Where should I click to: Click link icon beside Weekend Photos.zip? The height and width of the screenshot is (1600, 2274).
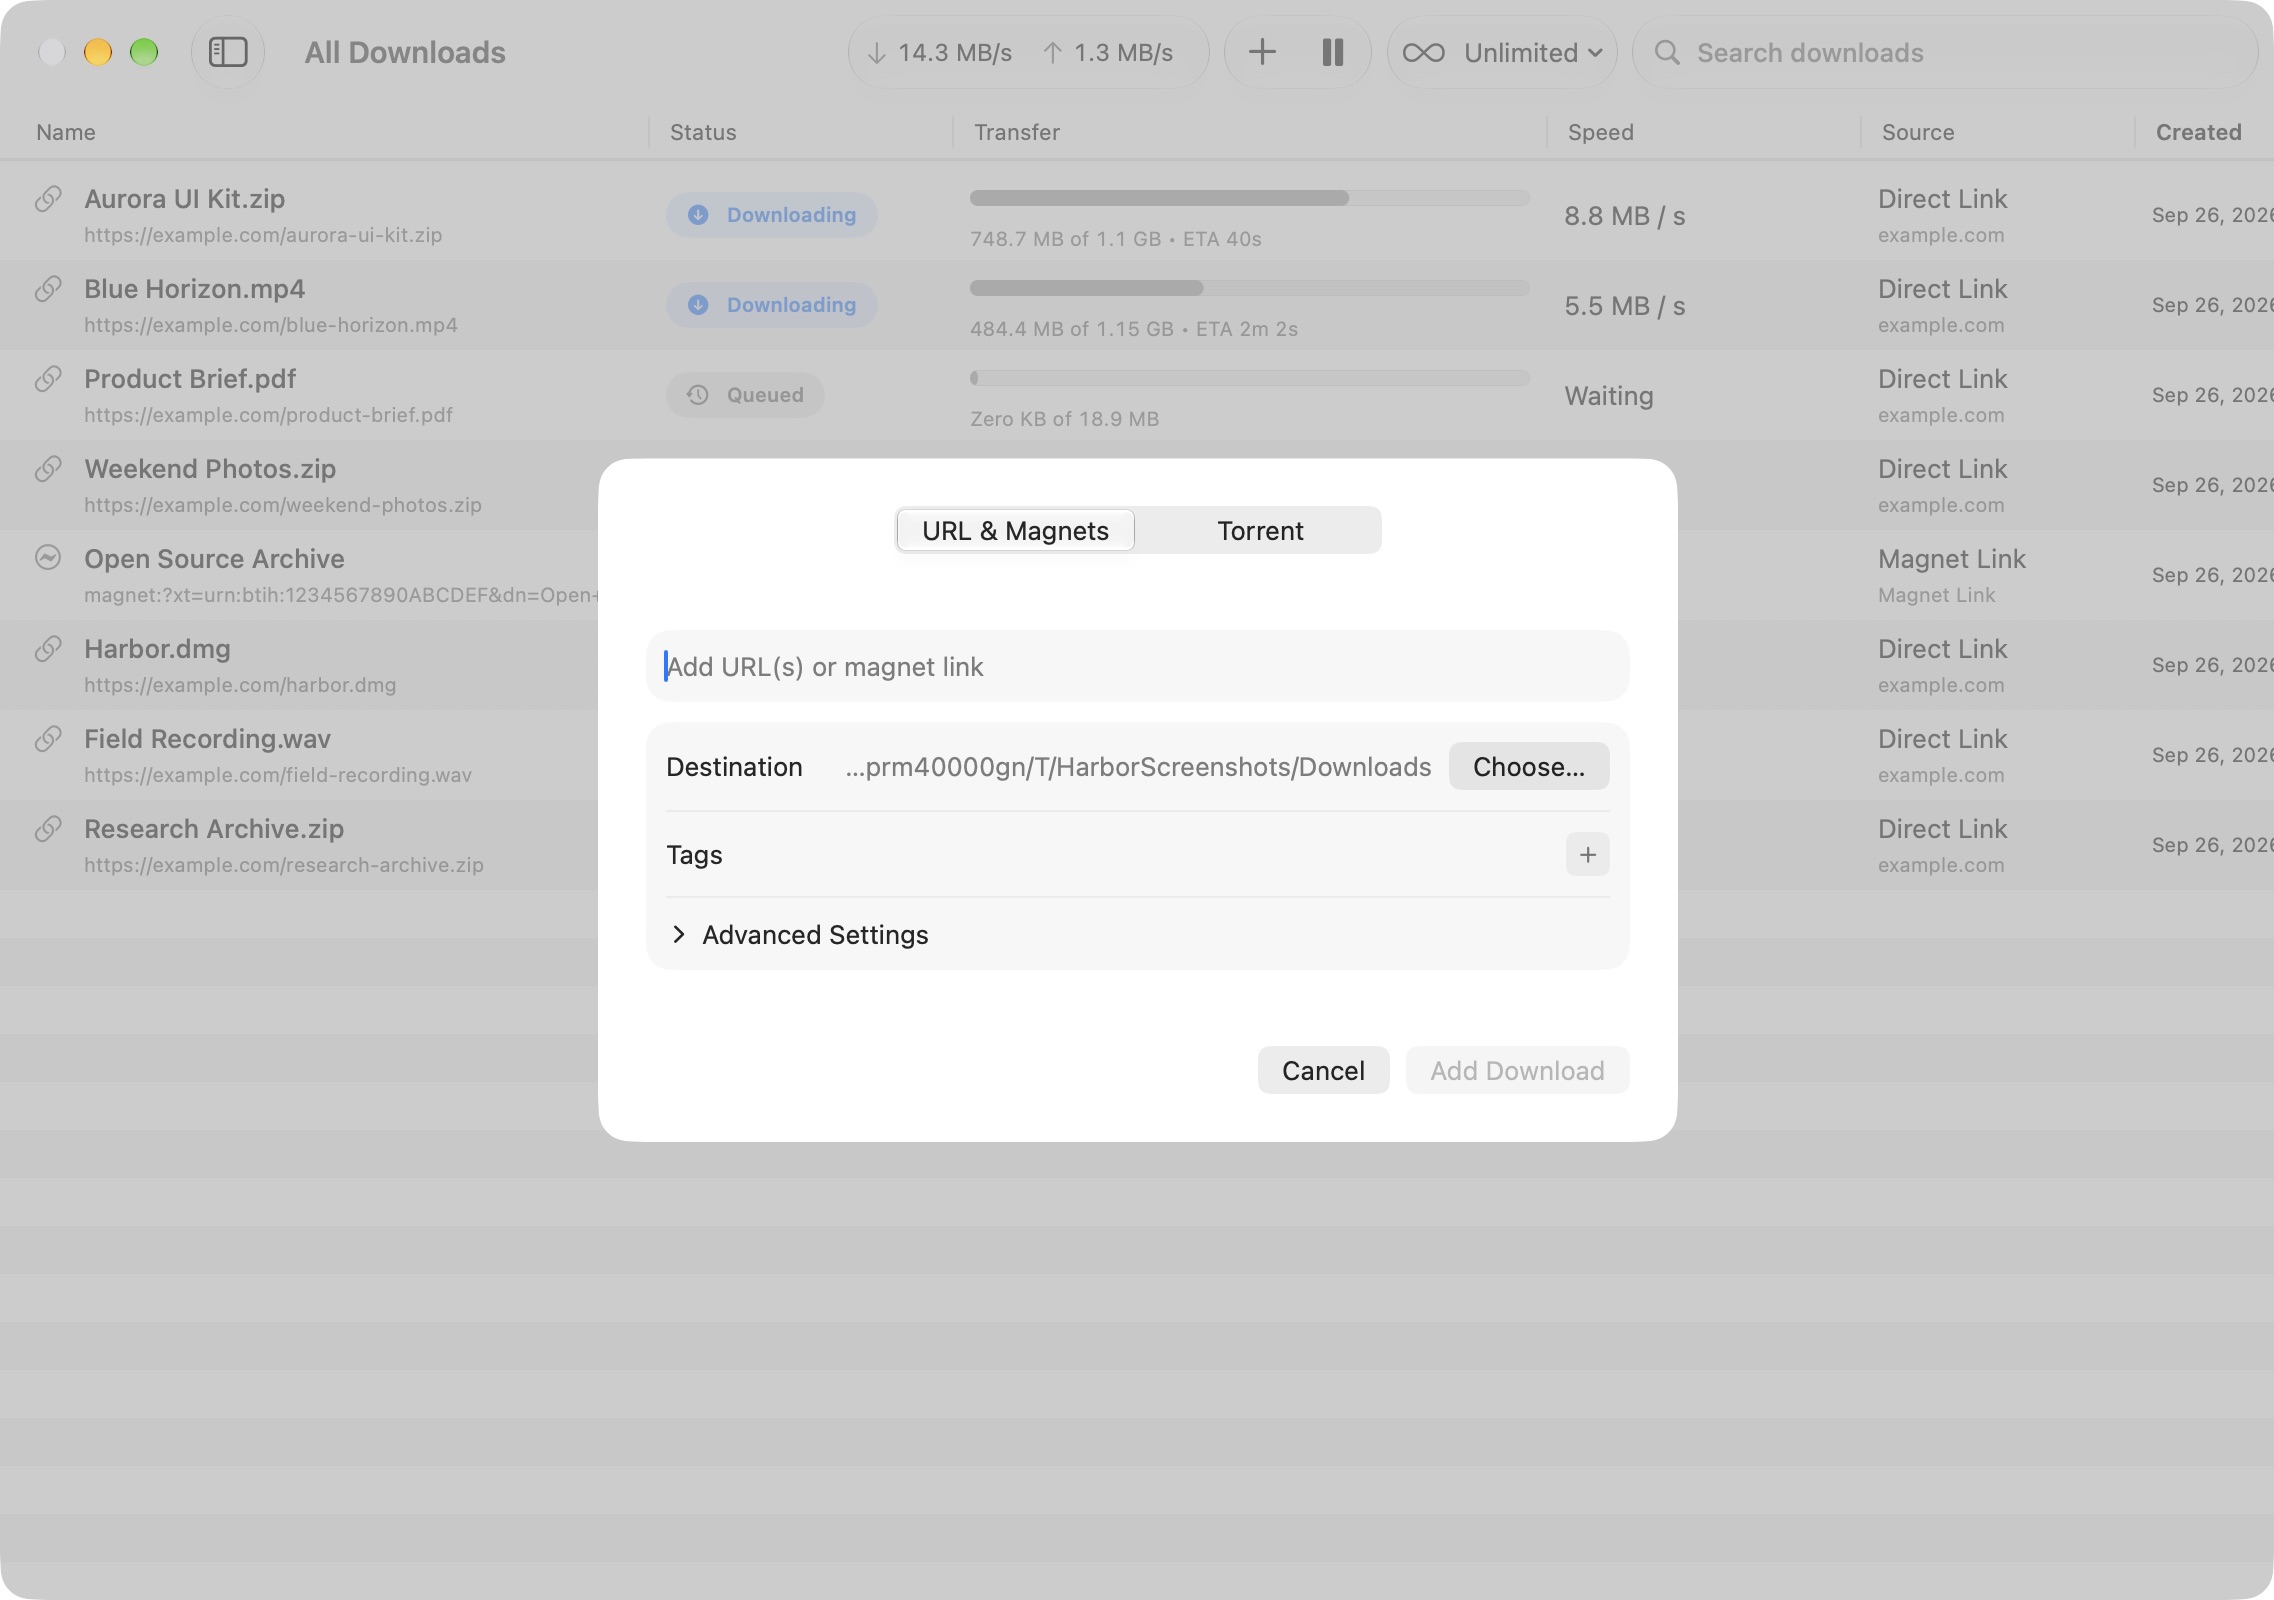pyautogui.click(x=48, y=469)
